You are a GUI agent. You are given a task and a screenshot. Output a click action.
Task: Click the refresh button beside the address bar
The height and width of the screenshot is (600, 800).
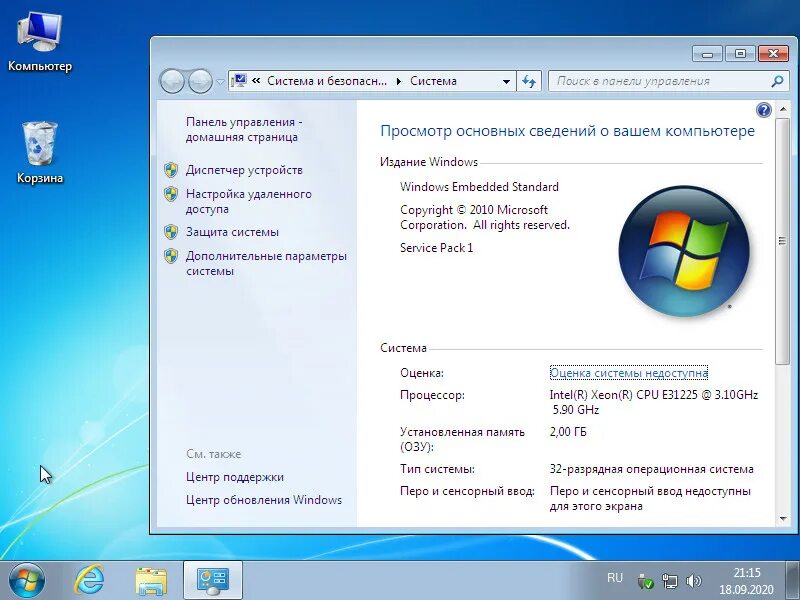coord(529,81)
